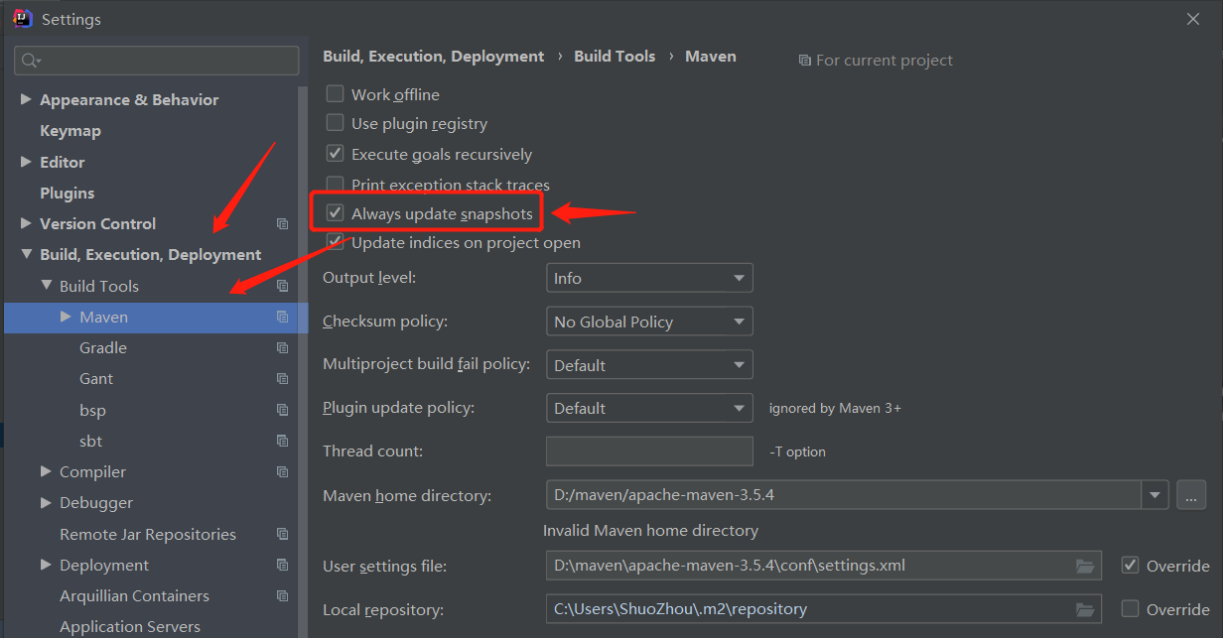This screenshot has height=638, width=1224.
Task: Click the Thread count input field
Action: coord(649,451)
